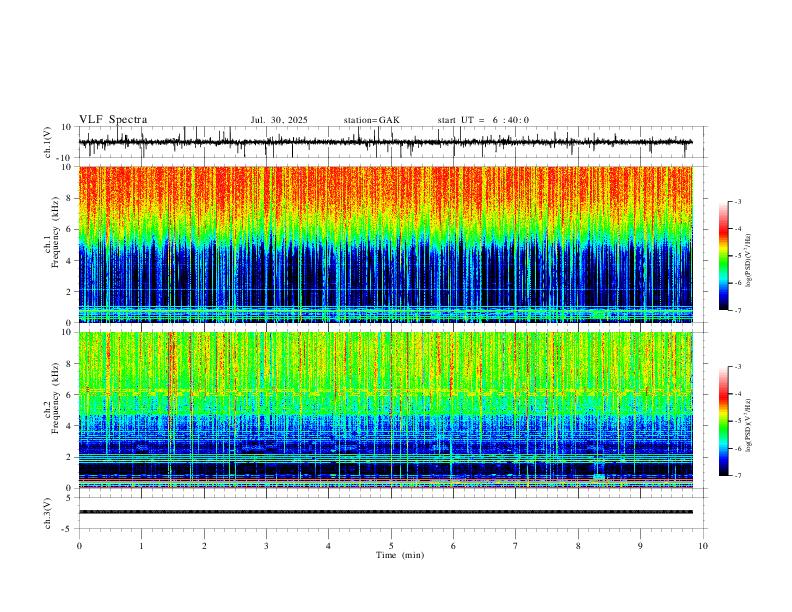
Task: Click the time axis tick label "1"
Action: tap(141, 546)
